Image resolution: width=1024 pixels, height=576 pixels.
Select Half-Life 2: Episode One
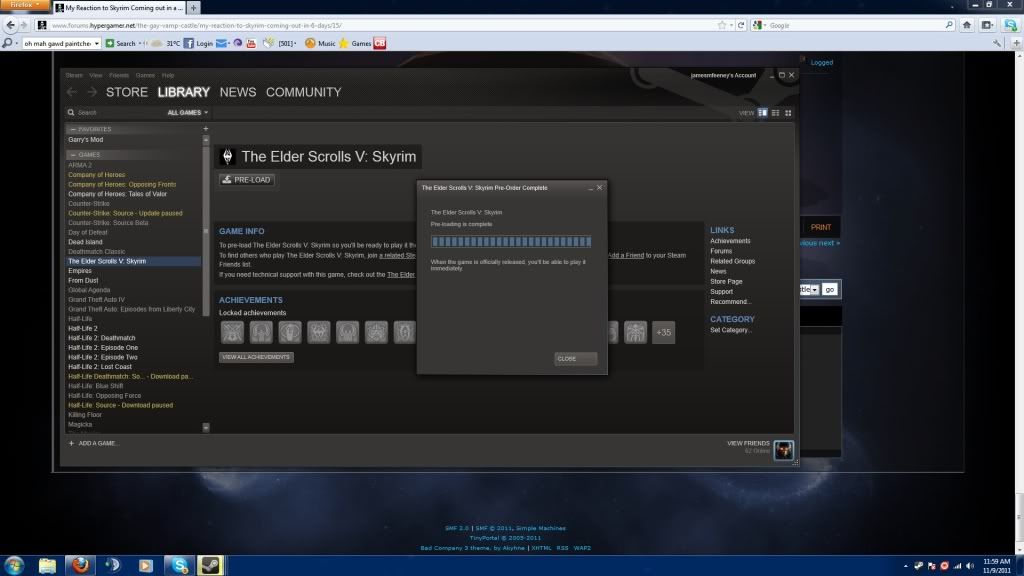pos(103,347)
